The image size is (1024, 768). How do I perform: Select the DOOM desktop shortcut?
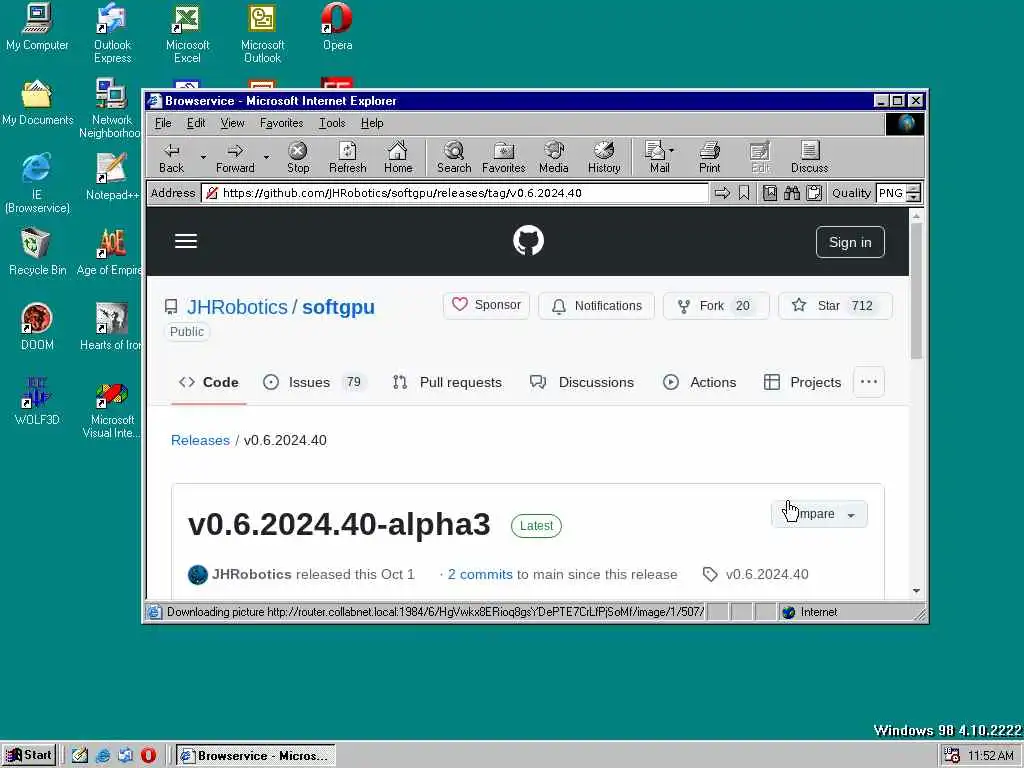pos(37,327)
